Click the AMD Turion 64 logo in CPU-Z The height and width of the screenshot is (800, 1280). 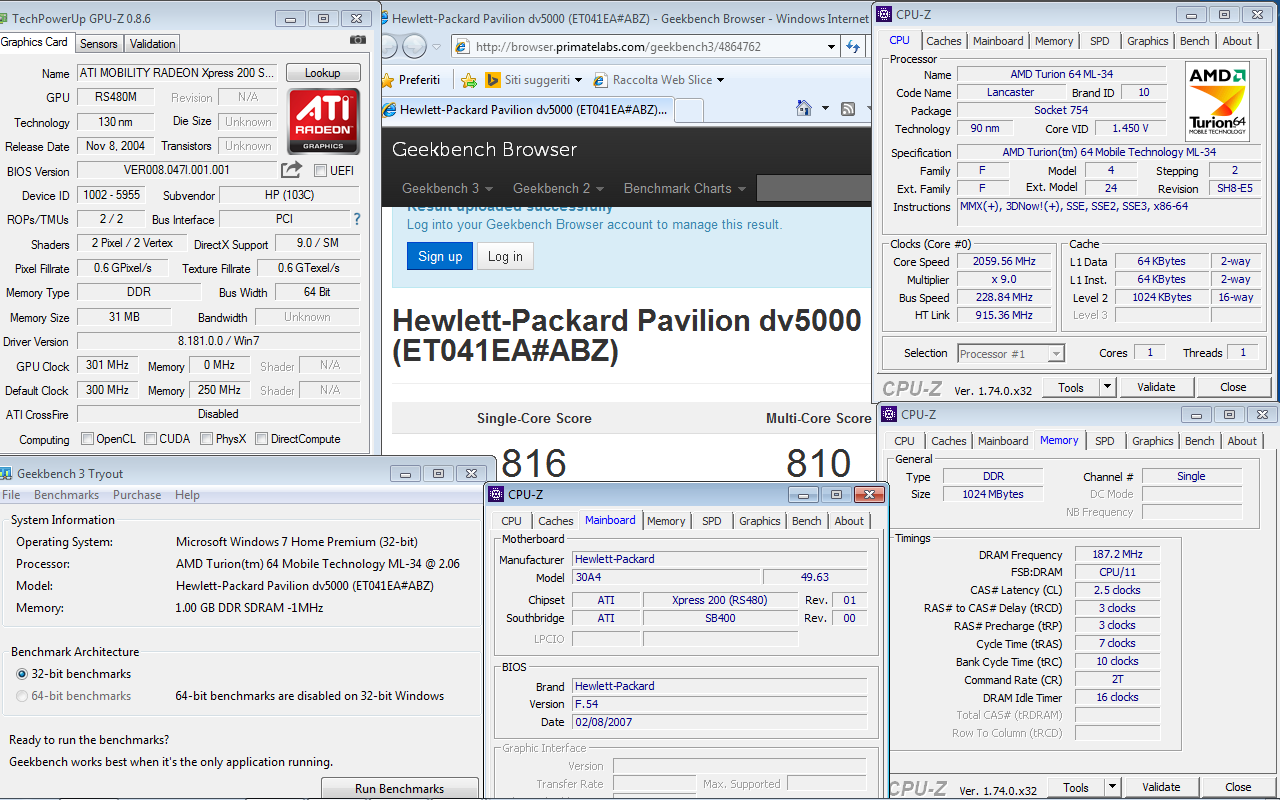pyautogui.click(x=1217, y=101)
